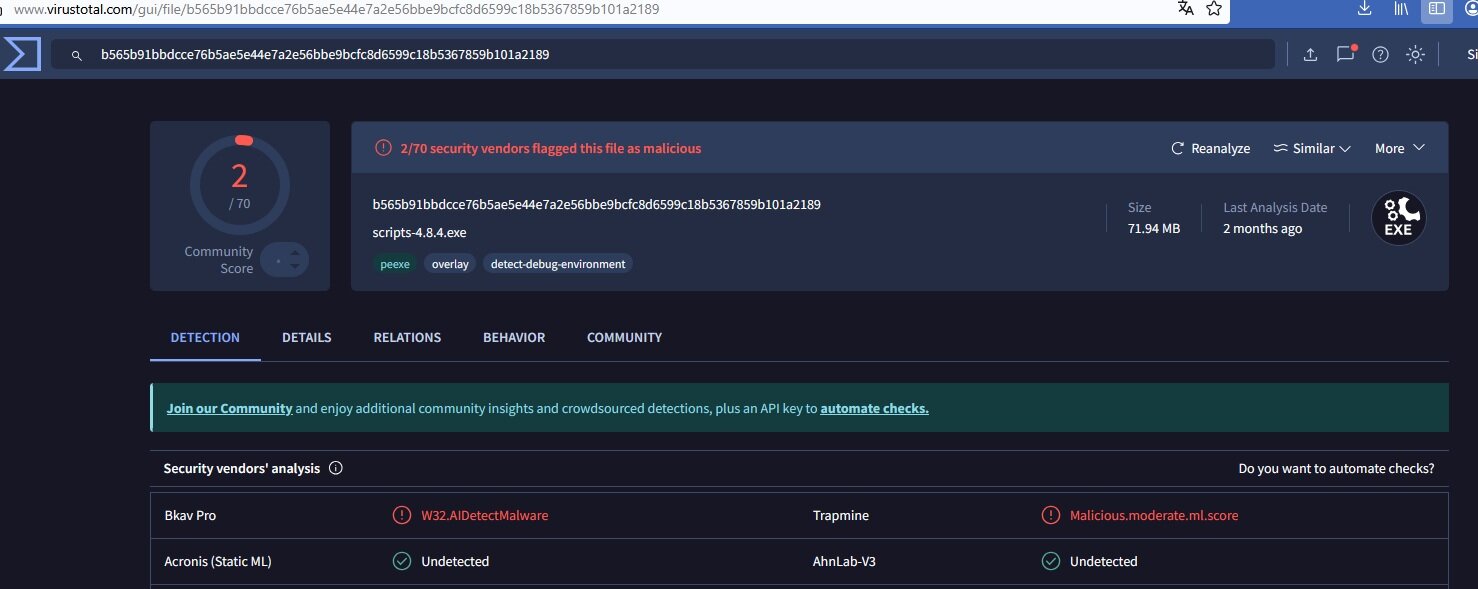
Task: Open the browser downloads icon
Action: click(x=1364, y=9)
